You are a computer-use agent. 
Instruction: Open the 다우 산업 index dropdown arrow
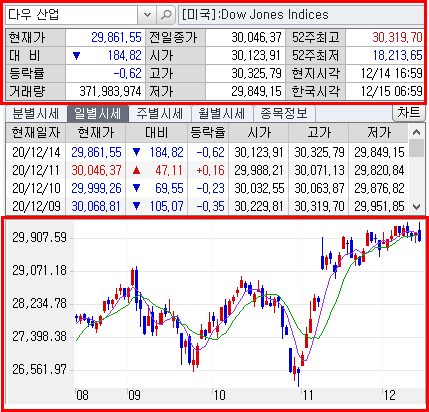147,15
